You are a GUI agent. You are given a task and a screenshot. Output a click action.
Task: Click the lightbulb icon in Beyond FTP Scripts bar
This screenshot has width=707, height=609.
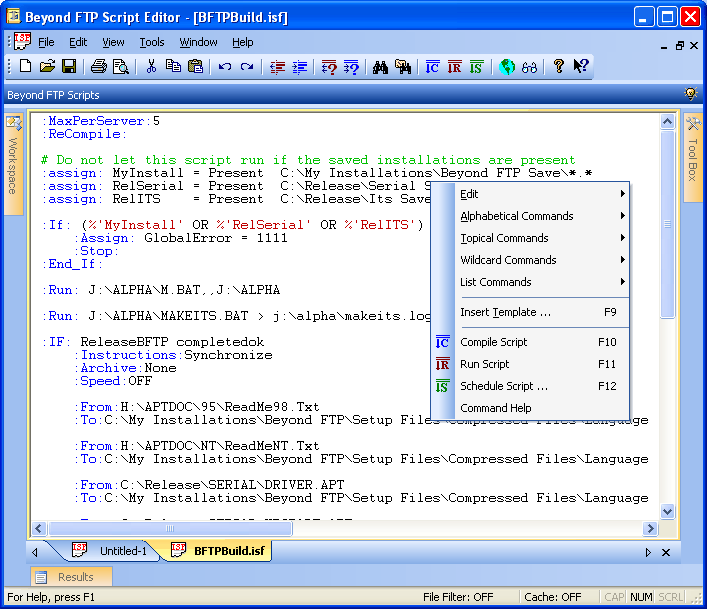[x=690, y=94]
